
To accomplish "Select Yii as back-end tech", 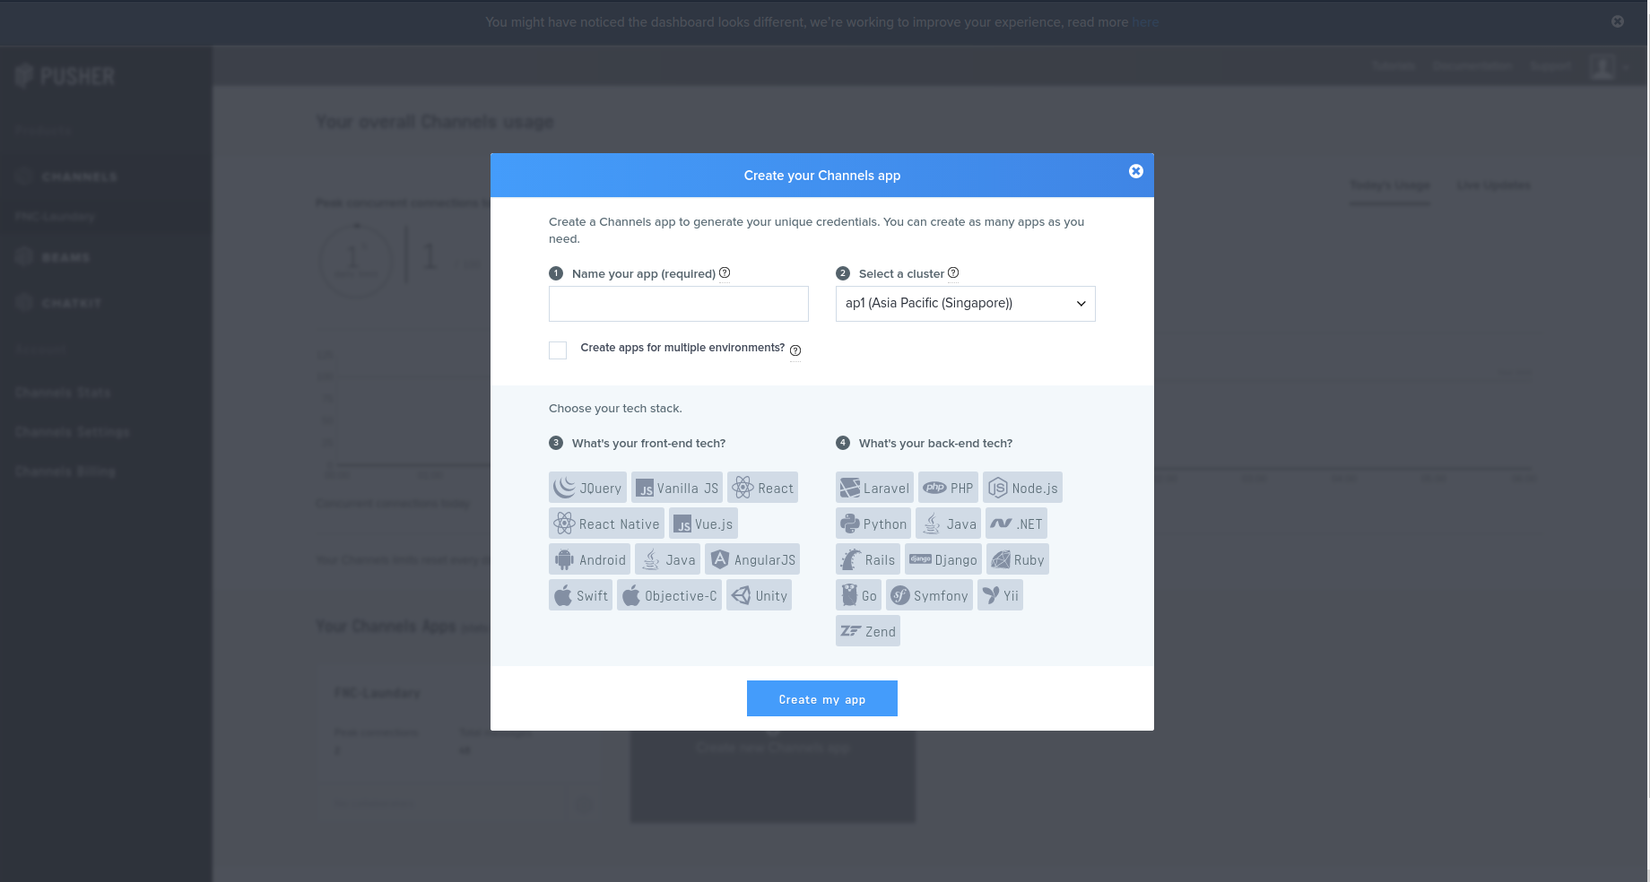I will 1000,595.
